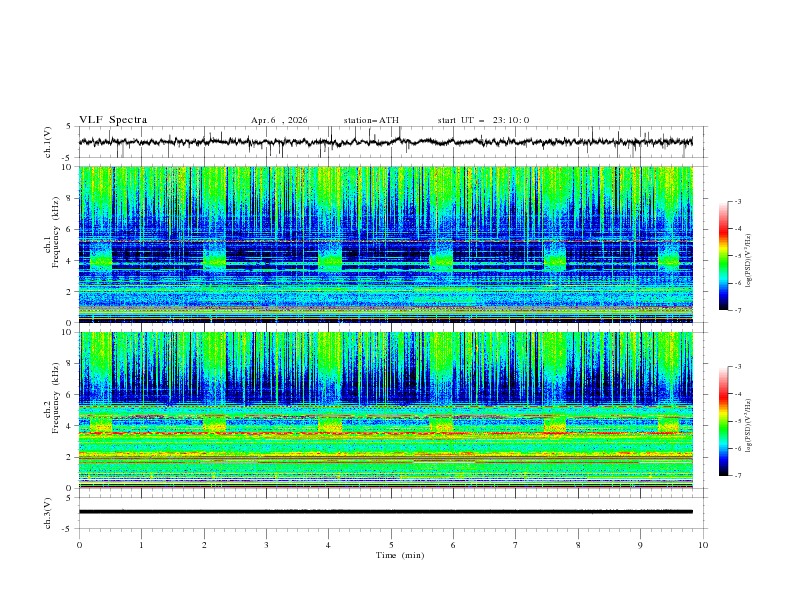Screen dimensions: 792x612
Task: Click the 'start UT = 23:10:0' header text
Action: 483,120
